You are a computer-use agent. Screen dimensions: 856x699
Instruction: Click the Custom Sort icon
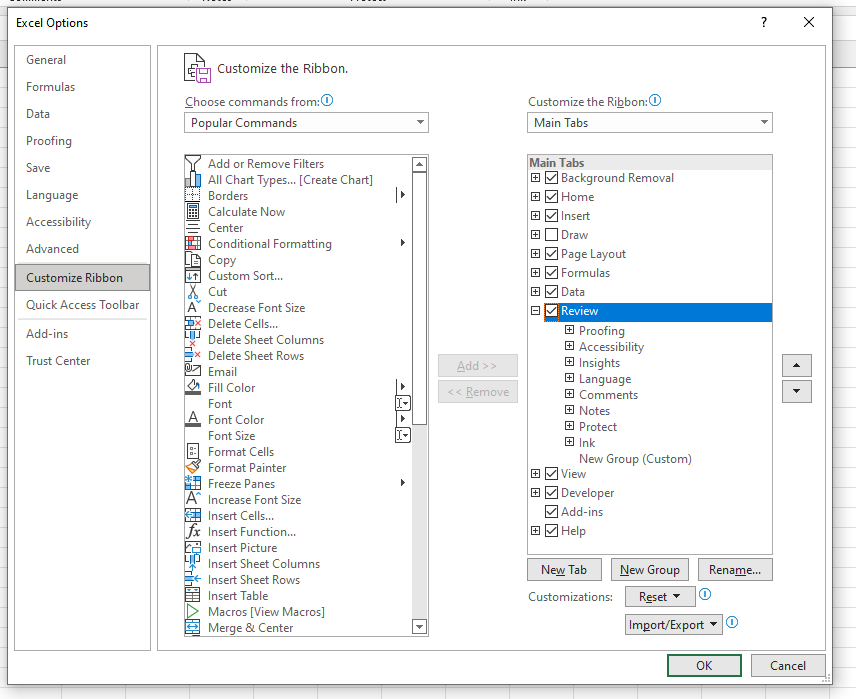tap(193, 276)
